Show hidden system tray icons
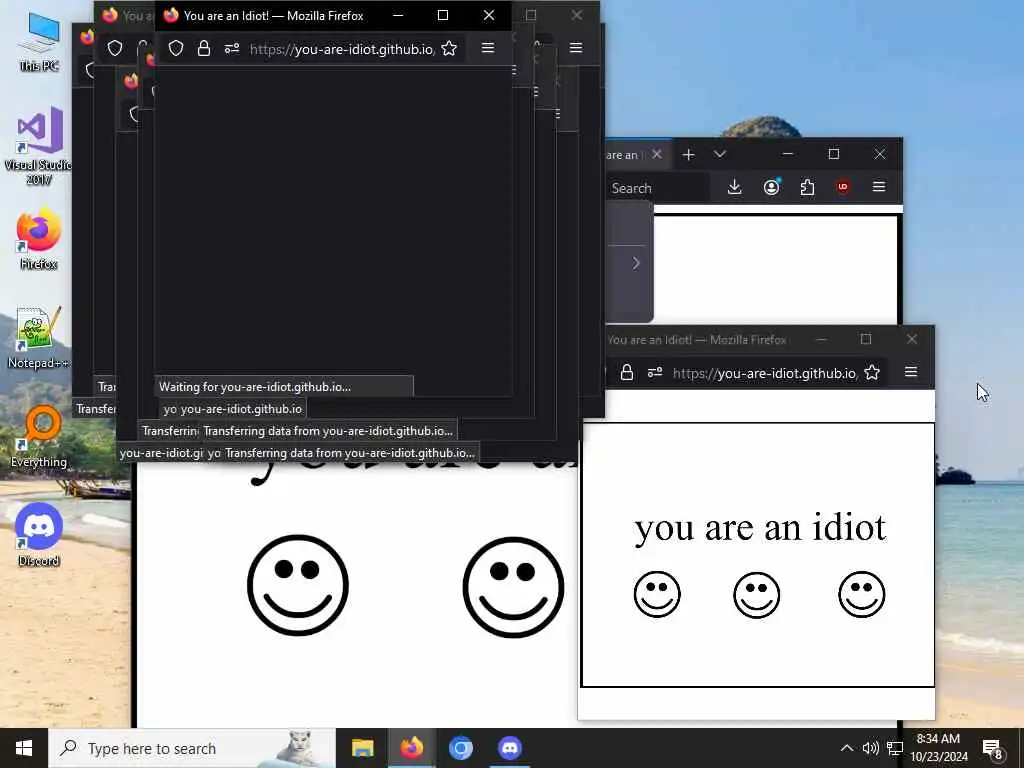The image size is (1024, 768). click(x=846, y=748)
